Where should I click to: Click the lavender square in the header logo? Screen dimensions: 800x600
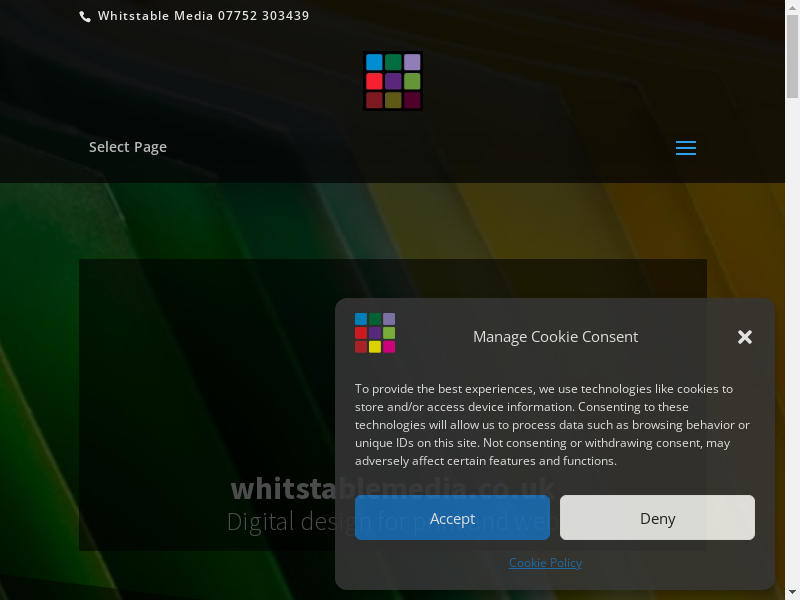click(412, 62)
